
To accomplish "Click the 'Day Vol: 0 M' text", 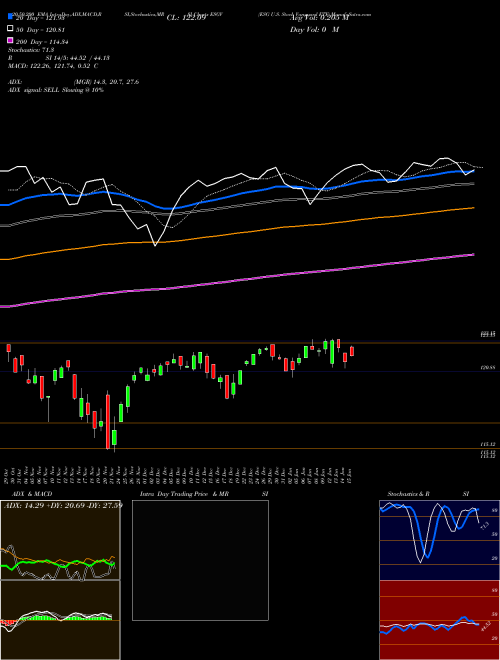I will tap(314, 29).
